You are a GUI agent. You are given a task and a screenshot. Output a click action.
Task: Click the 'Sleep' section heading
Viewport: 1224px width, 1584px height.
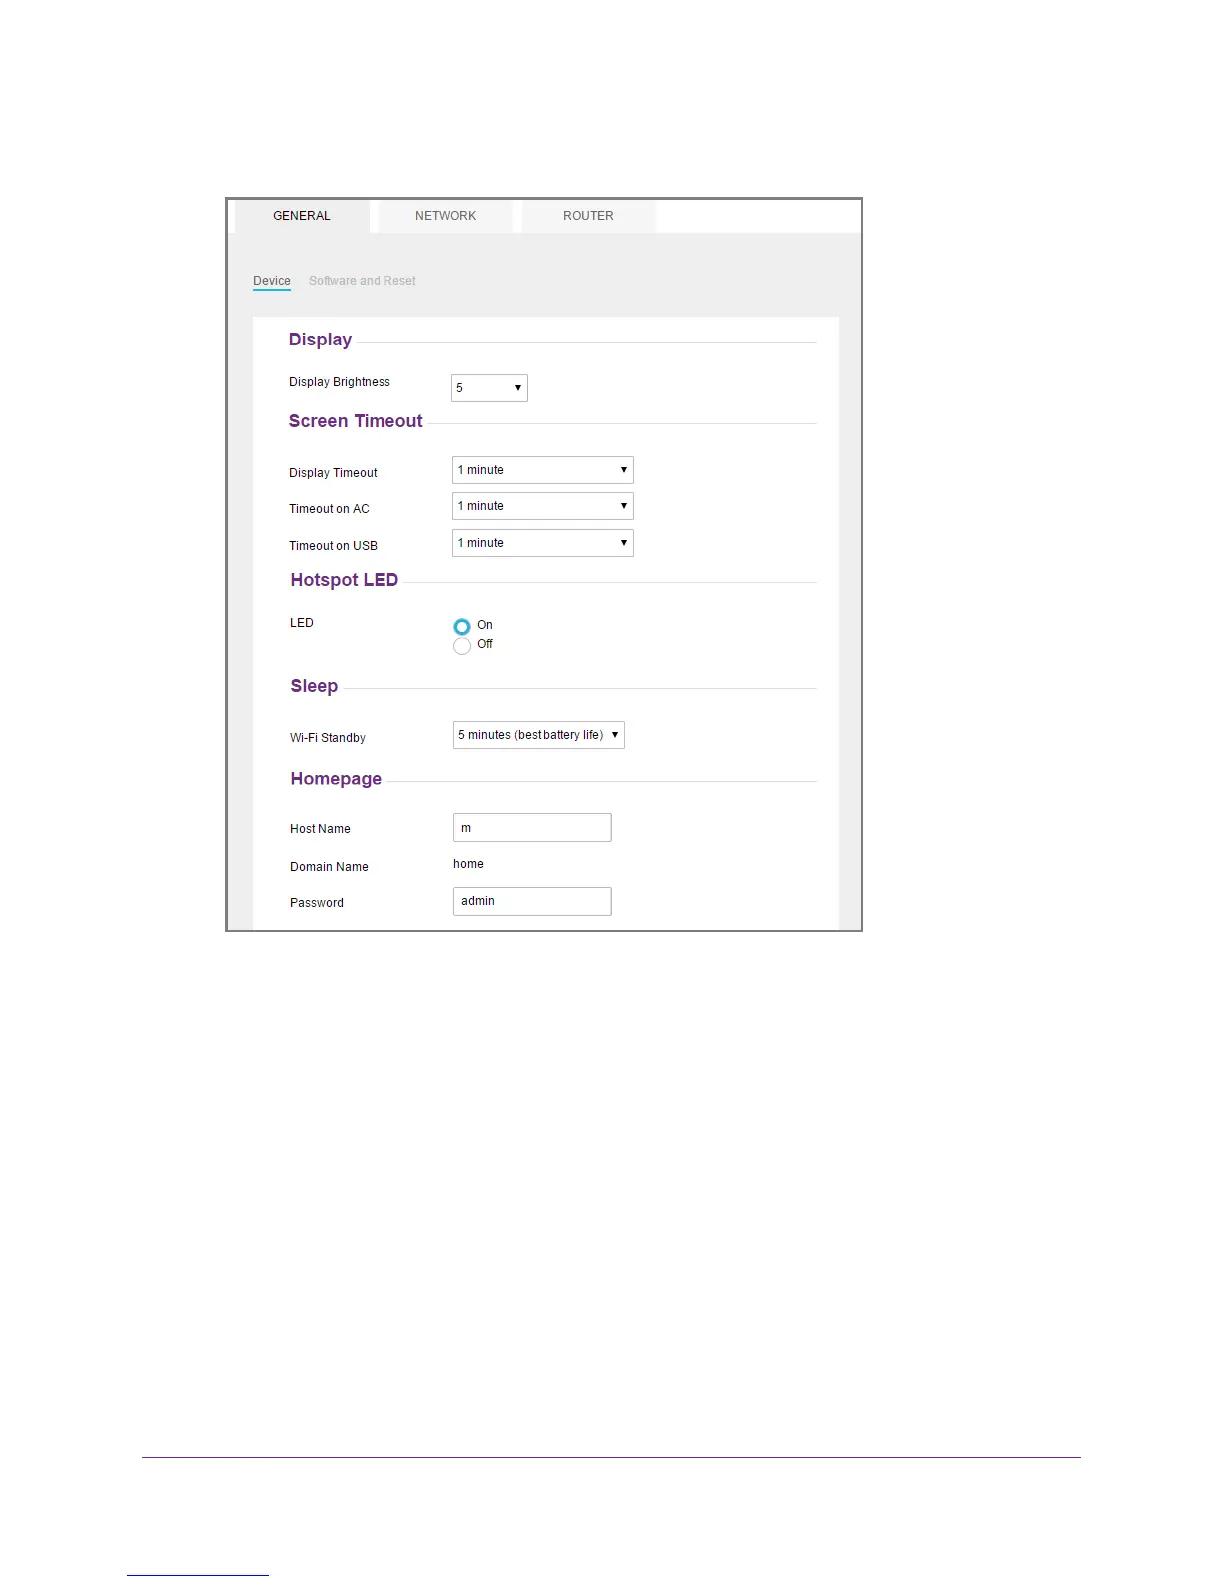coord(314,686)
